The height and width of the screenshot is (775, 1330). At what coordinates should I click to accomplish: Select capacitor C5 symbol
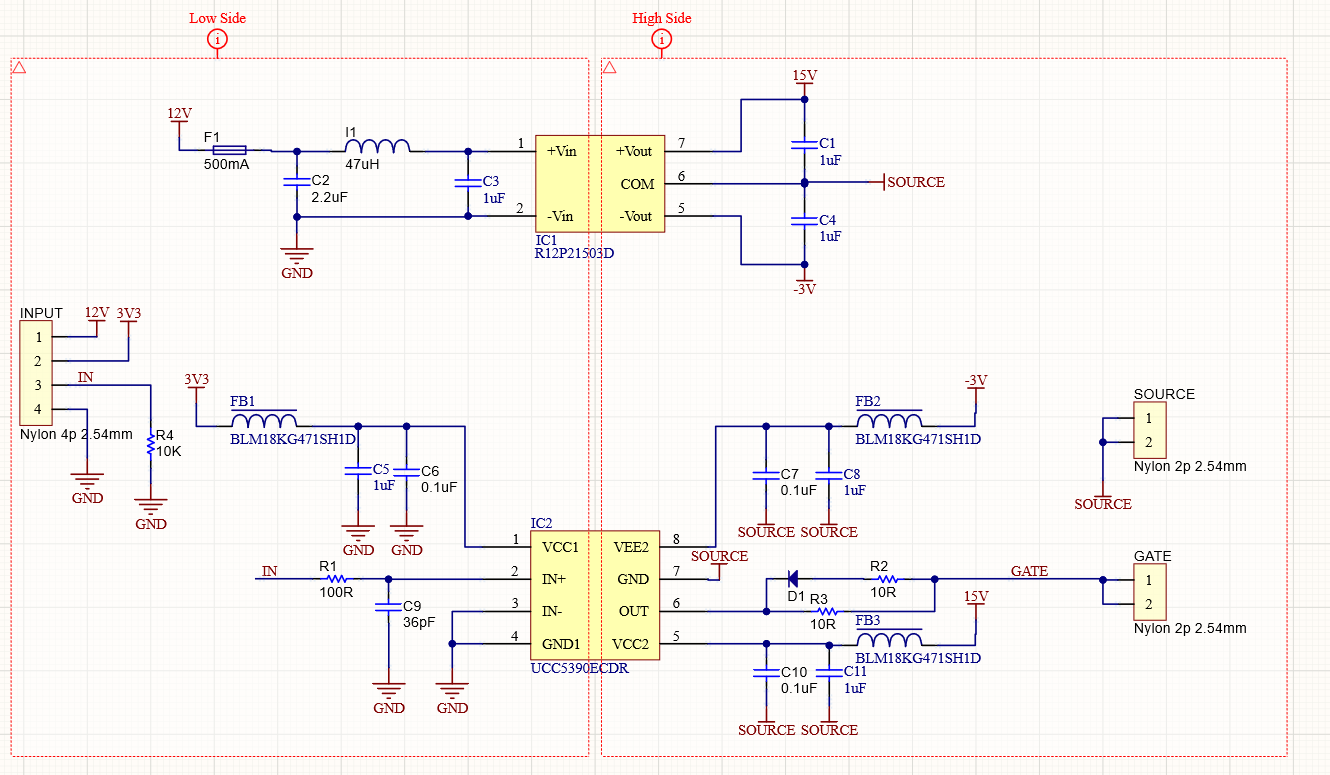tap(358, 471)
